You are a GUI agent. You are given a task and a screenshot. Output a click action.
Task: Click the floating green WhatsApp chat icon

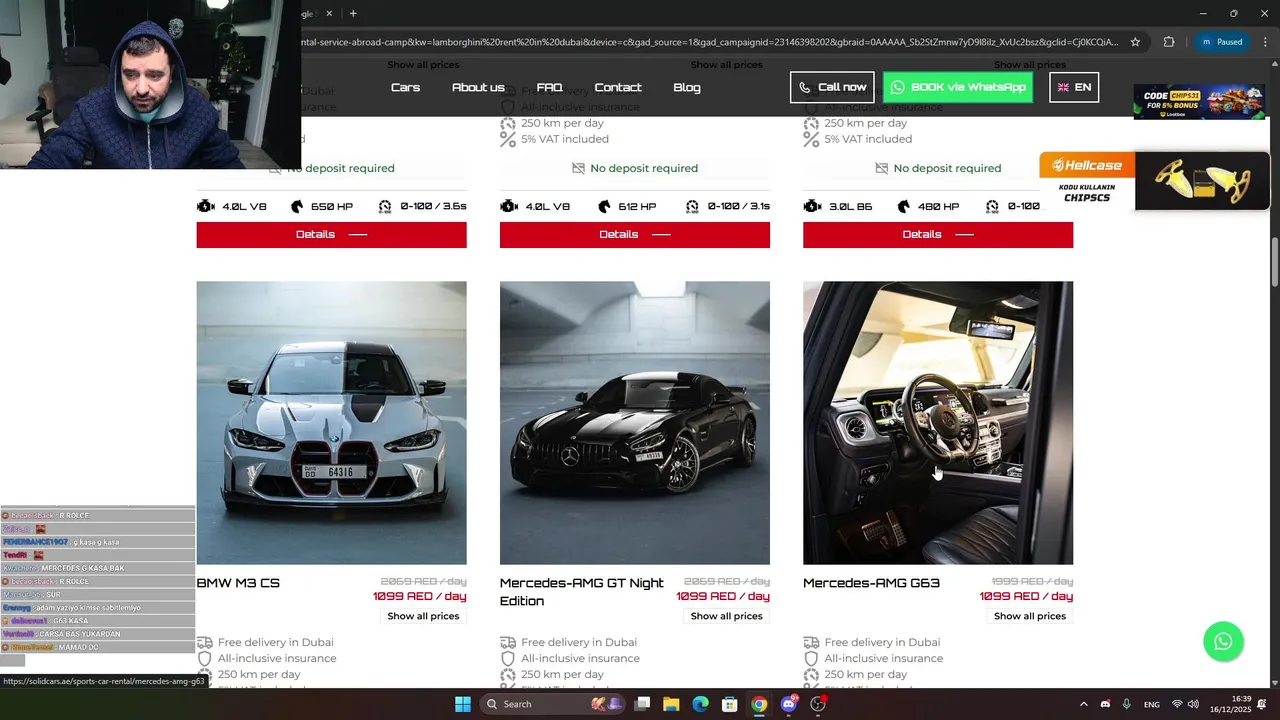click(x=1223, y=642)
